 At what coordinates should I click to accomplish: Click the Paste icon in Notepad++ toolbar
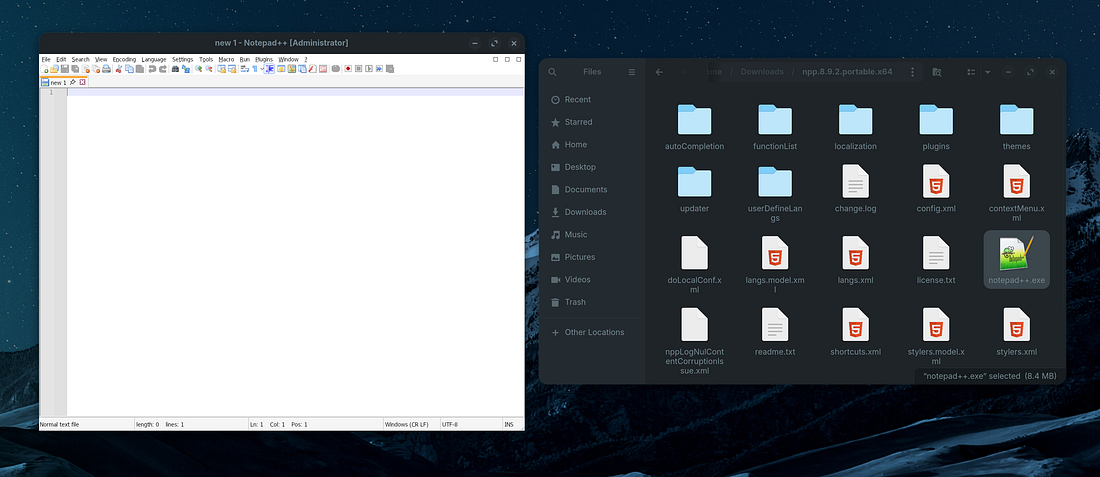click(140, 69)
